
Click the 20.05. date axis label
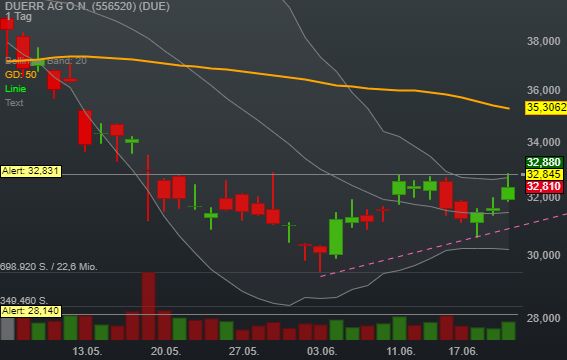point(166,351)
